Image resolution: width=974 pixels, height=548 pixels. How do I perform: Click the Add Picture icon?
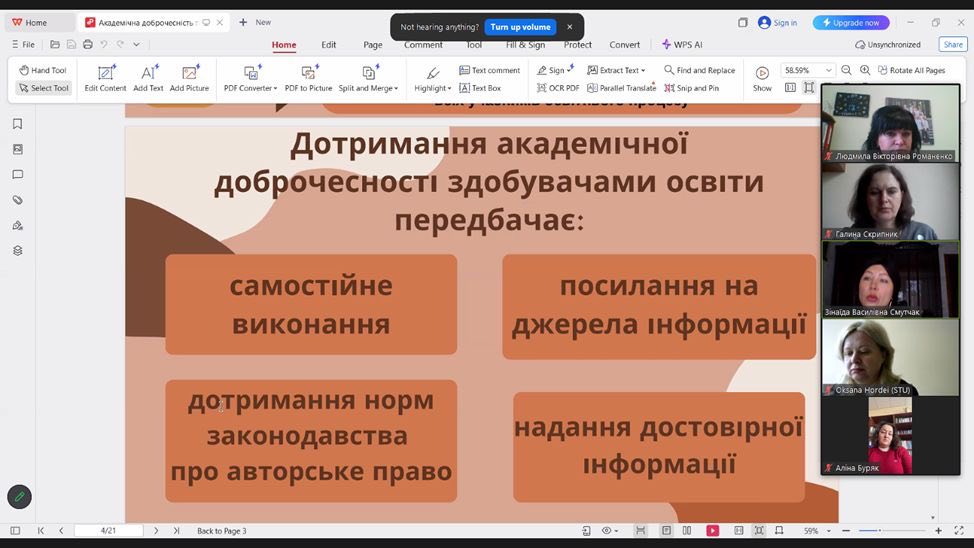pyautogui.click(x=189, y=73)
